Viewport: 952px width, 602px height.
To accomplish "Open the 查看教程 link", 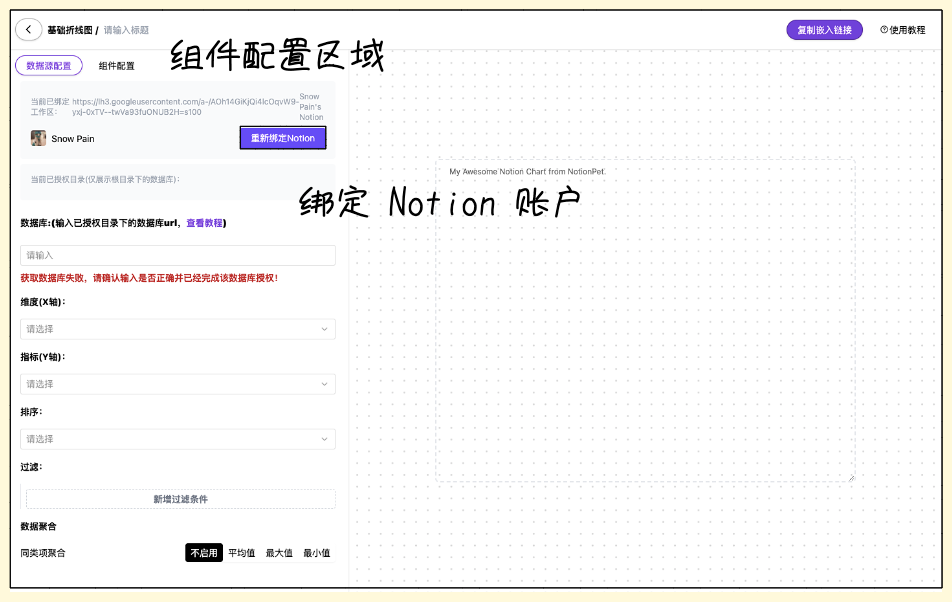I will point(205,223).
